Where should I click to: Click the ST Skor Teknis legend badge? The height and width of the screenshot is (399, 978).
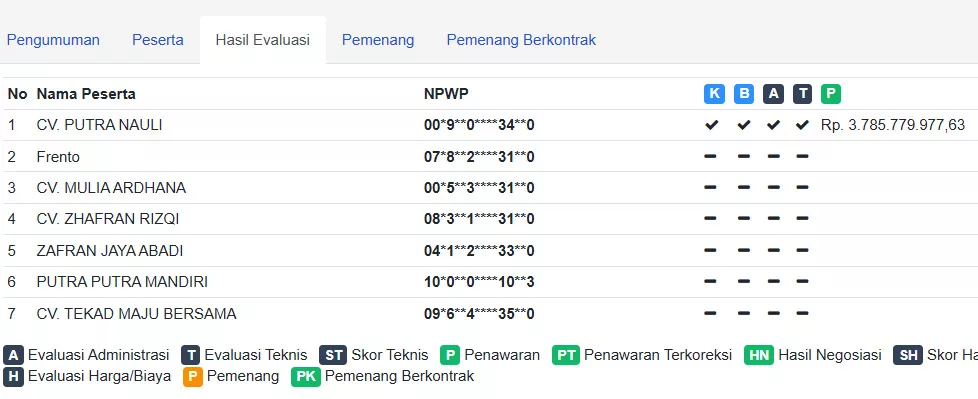[332, 355]
